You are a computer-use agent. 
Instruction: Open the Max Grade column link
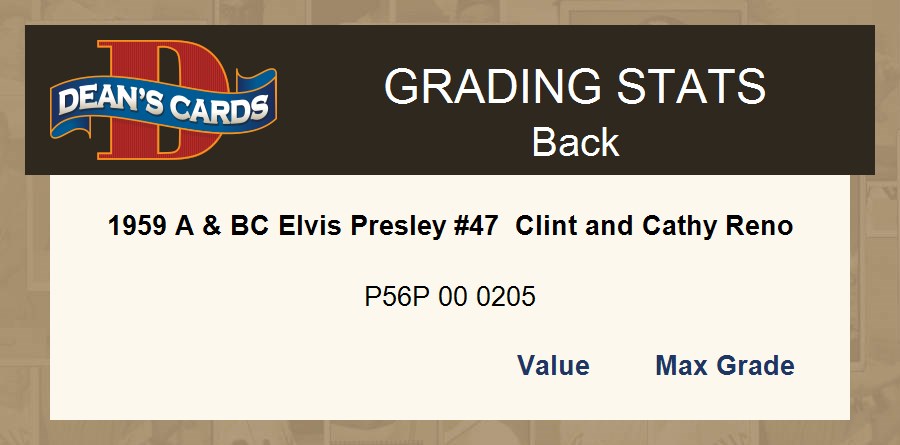pyautogui.click(x=724, y=366)
